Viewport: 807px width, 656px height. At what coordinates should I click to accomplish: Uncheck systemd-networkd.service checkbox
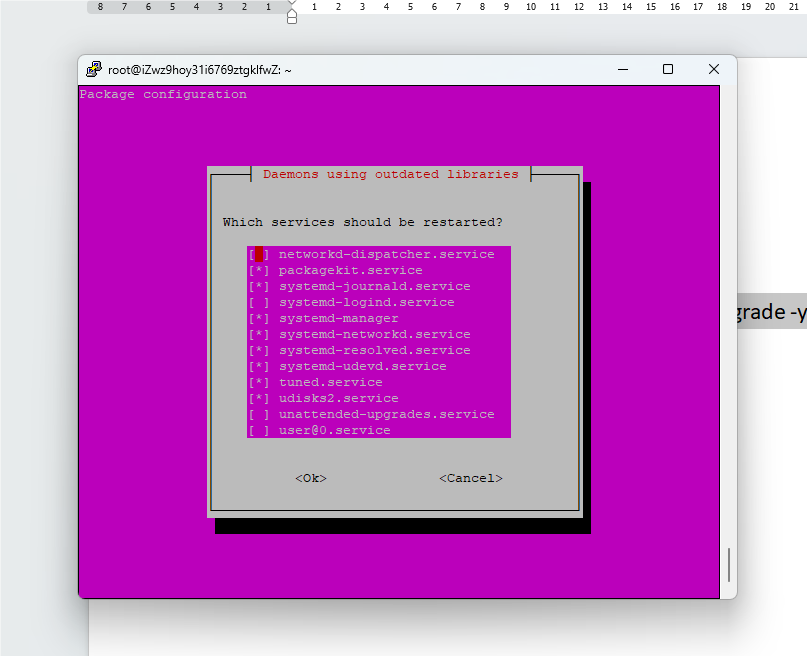(259, 334)
